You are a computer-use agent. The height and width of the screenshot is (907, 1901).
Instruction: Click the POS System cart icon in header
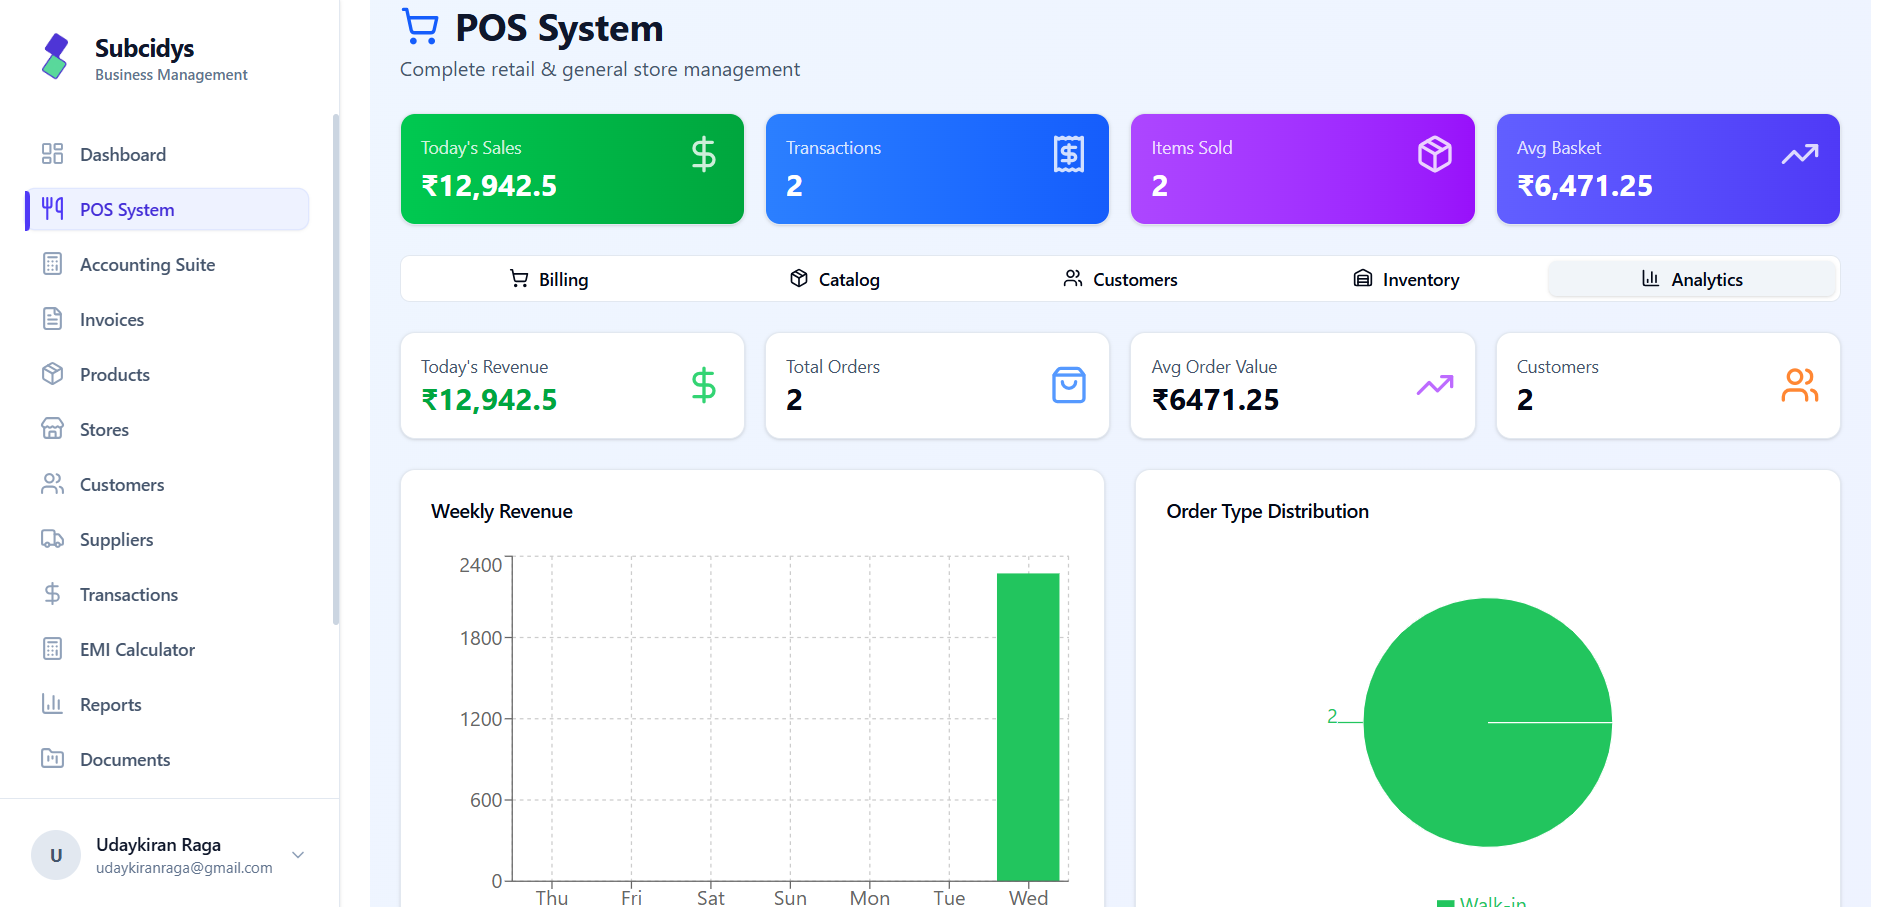[420, 27]
